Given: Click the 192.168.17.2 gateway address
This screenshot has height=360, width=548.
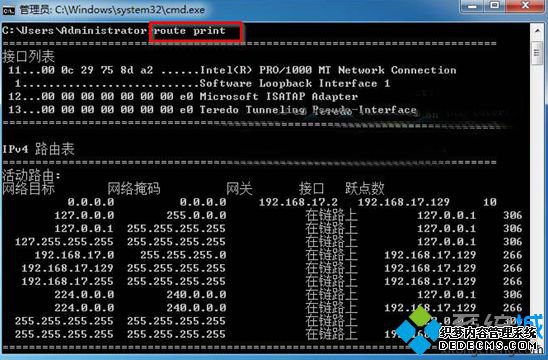Looking at the screenshot, I should [x=298, y=202].
